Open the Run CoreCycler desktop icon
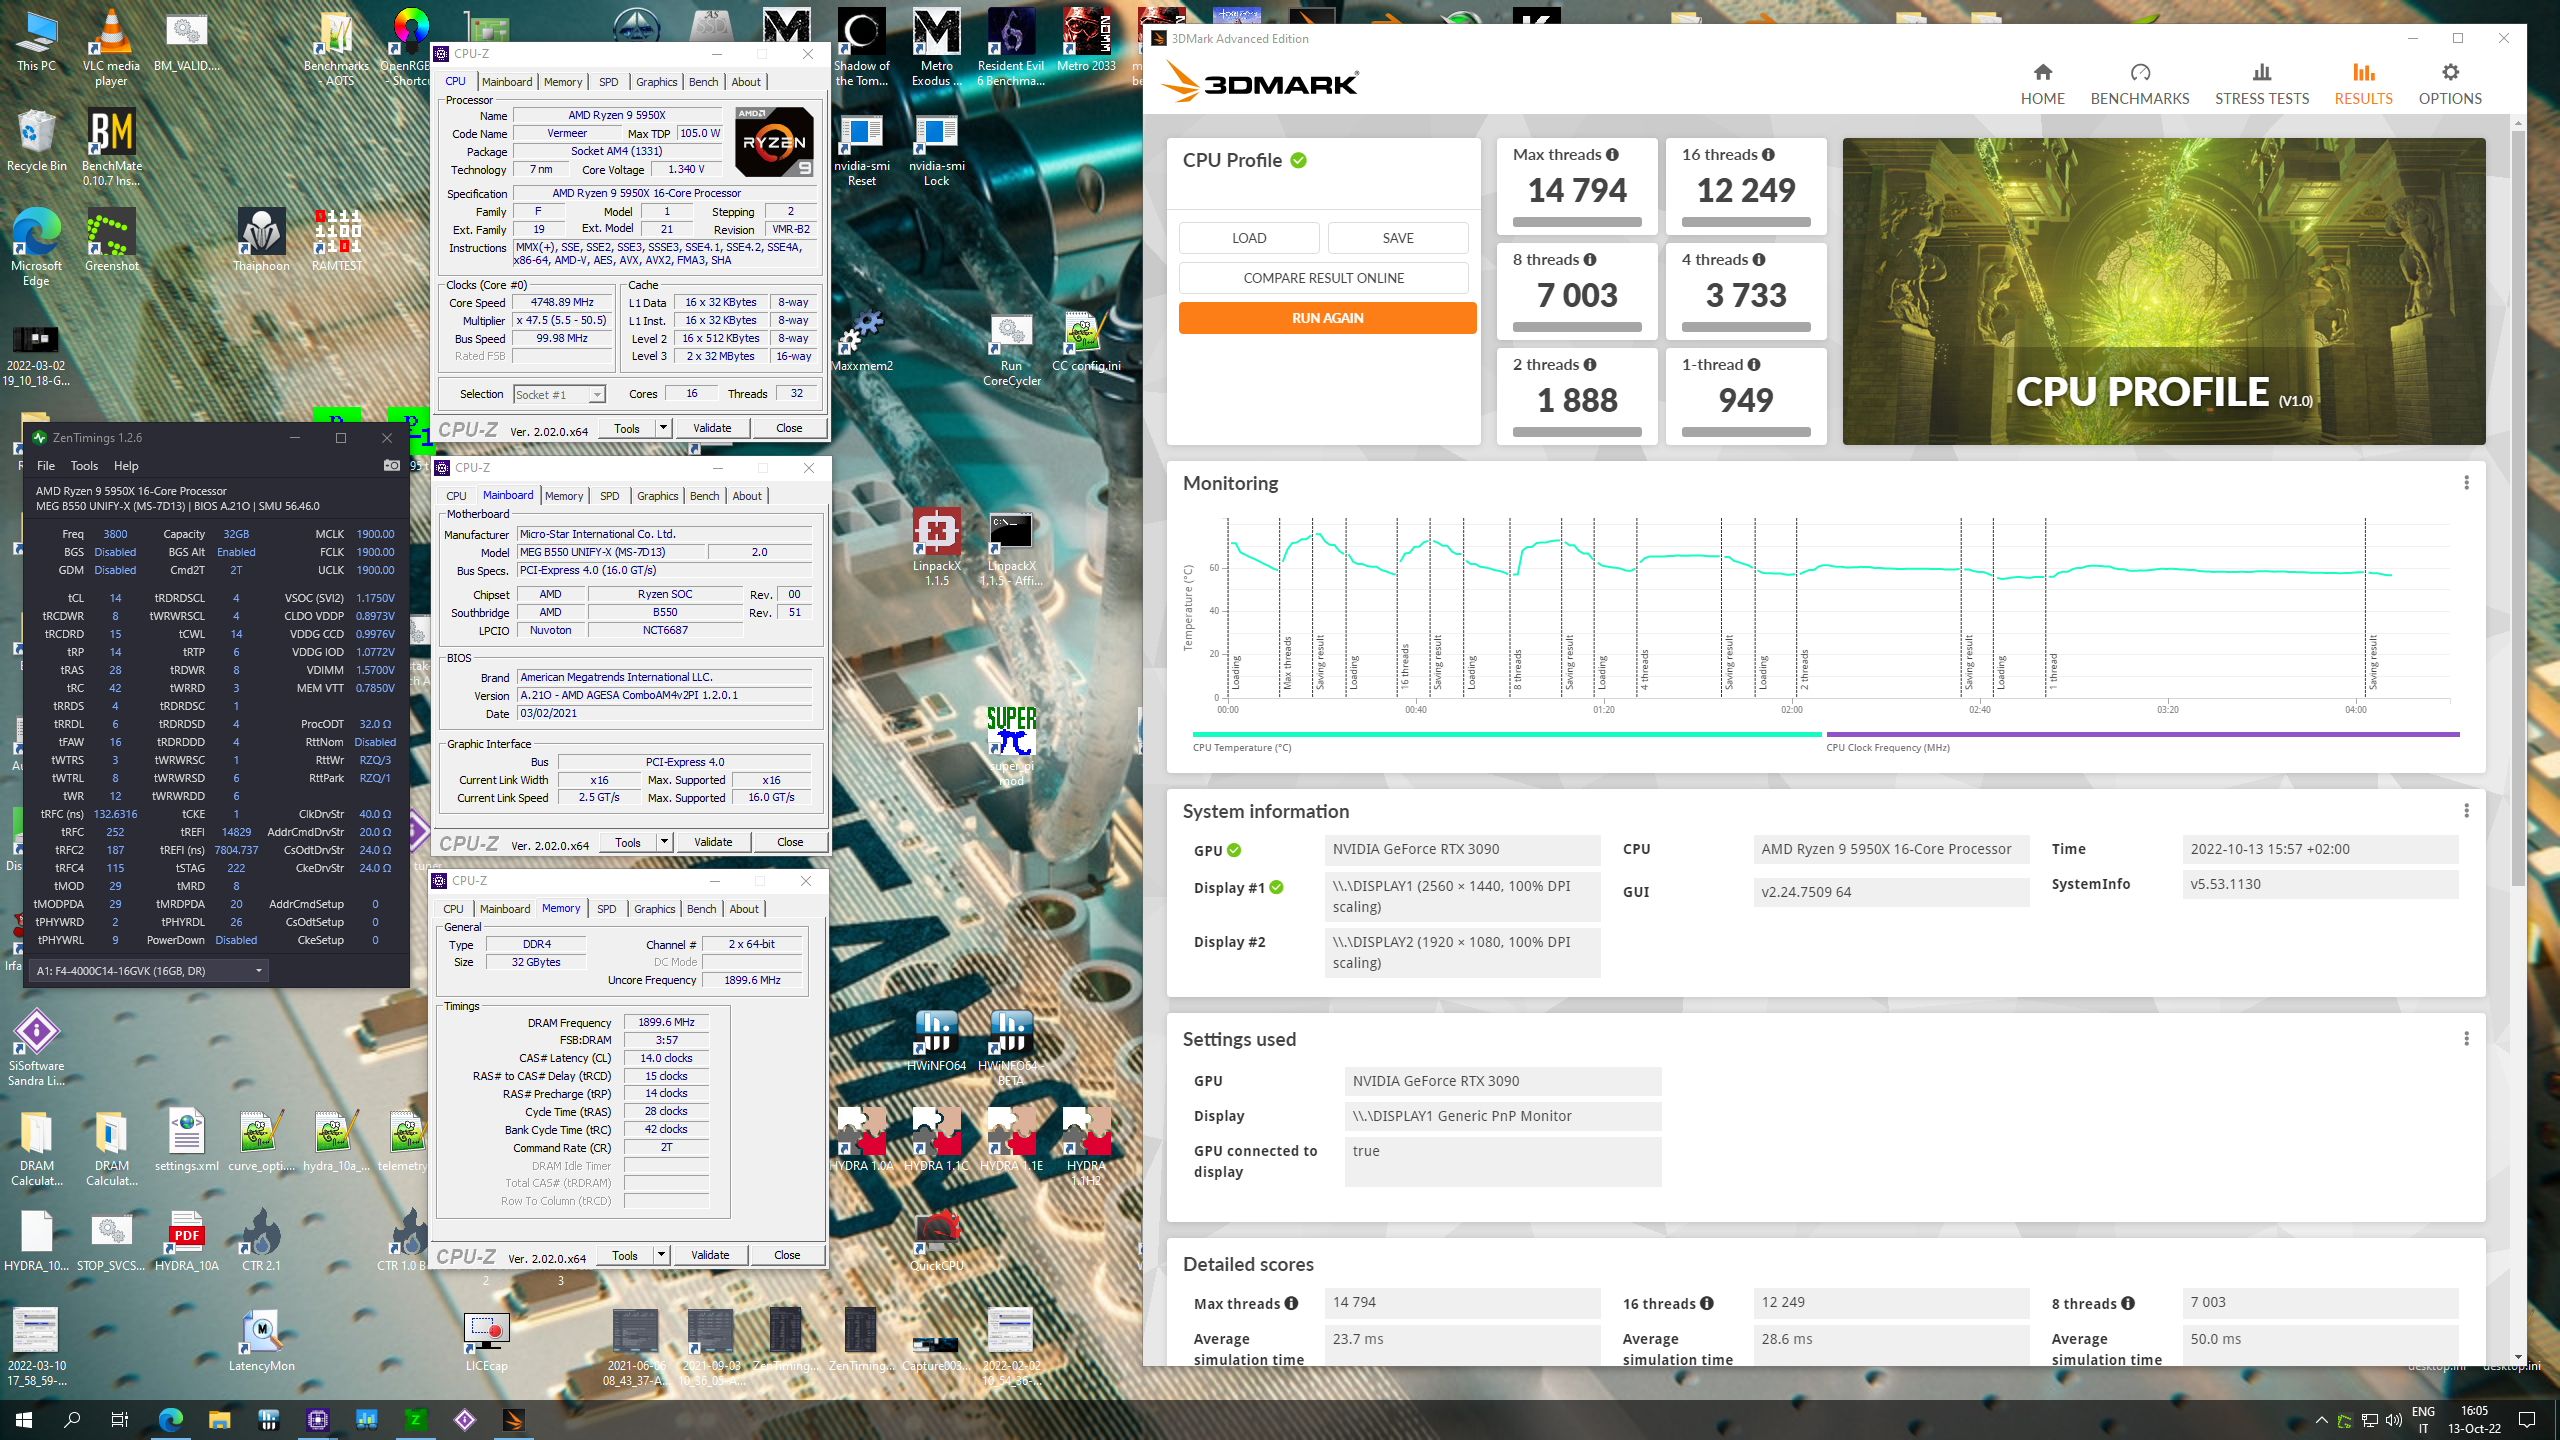Screen dimensions: 2560x1440 pos(1011,350)
